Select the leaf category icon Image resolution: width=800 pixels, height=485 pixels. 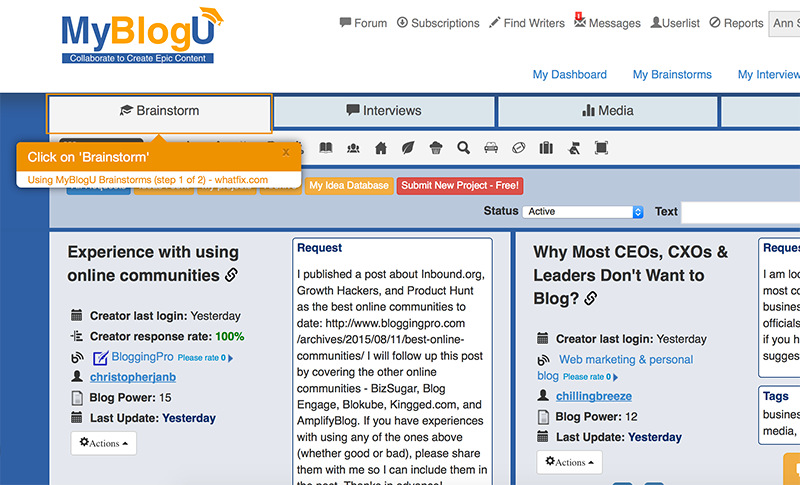point(408,148)
